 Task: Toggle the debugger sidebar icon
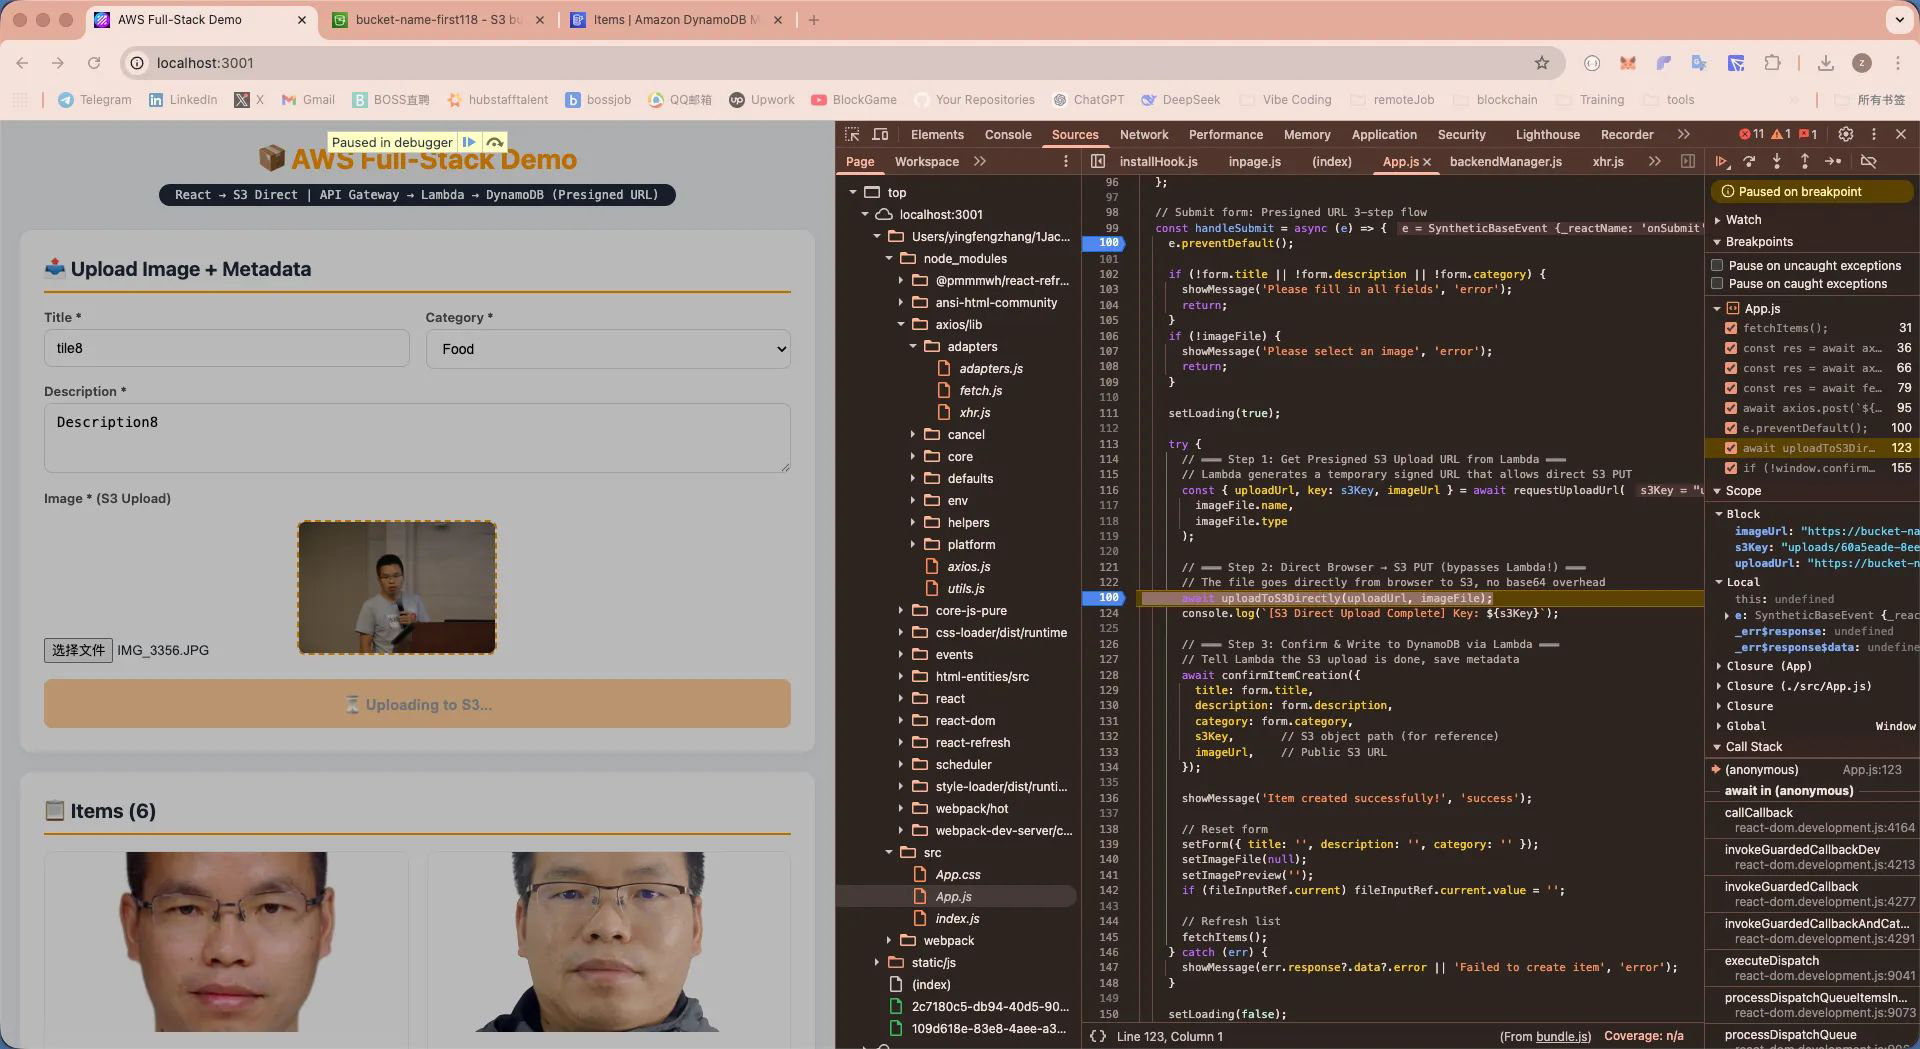pos(1688,161)
